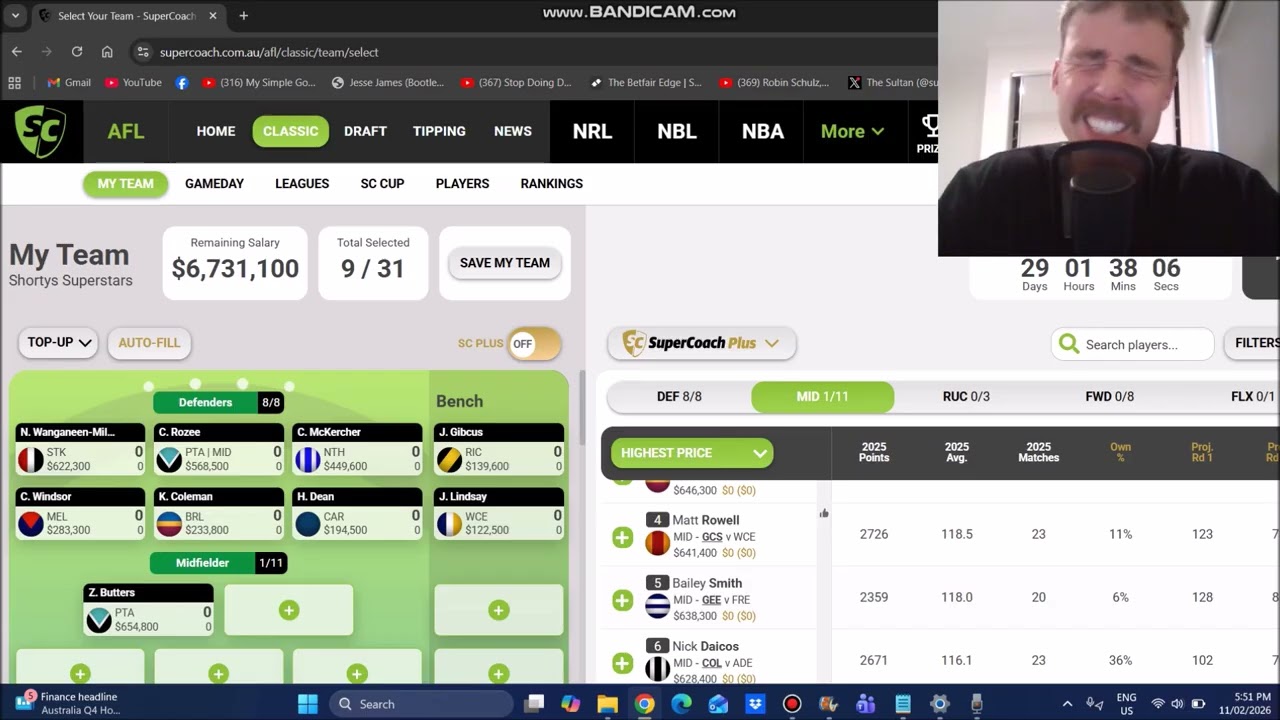Switch to NBL SuperCoach

677,131
